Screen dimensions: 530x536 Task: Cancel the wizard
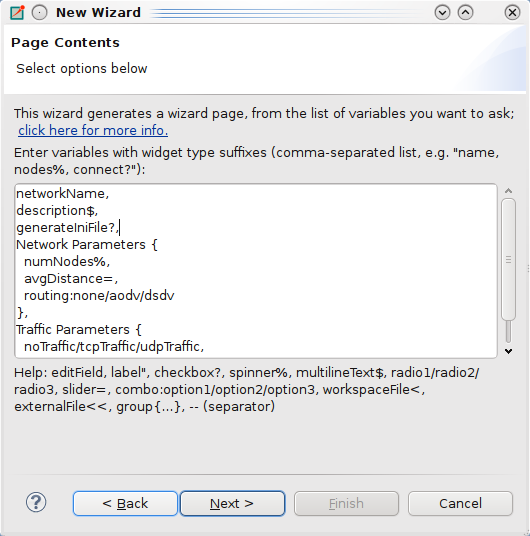point(460,504)
